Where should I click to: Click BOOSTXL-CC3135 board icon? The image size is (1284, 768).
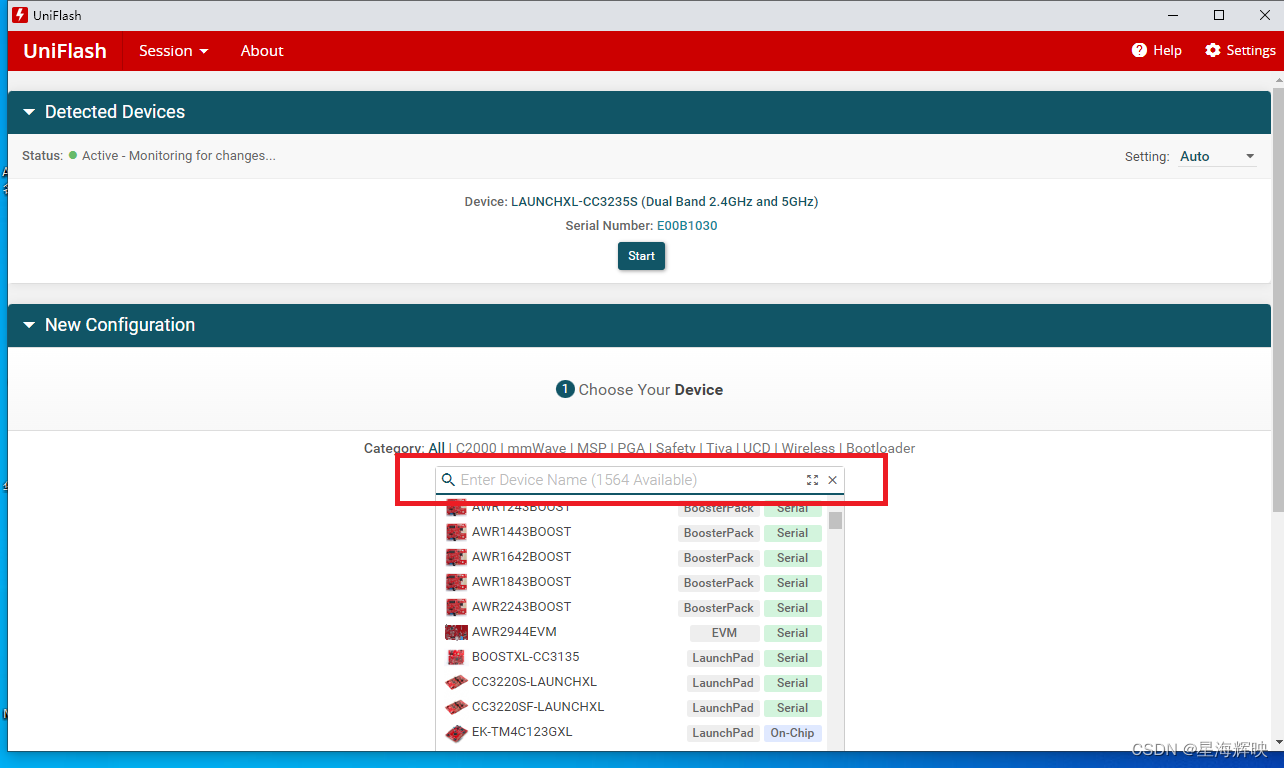pos(456,657)
